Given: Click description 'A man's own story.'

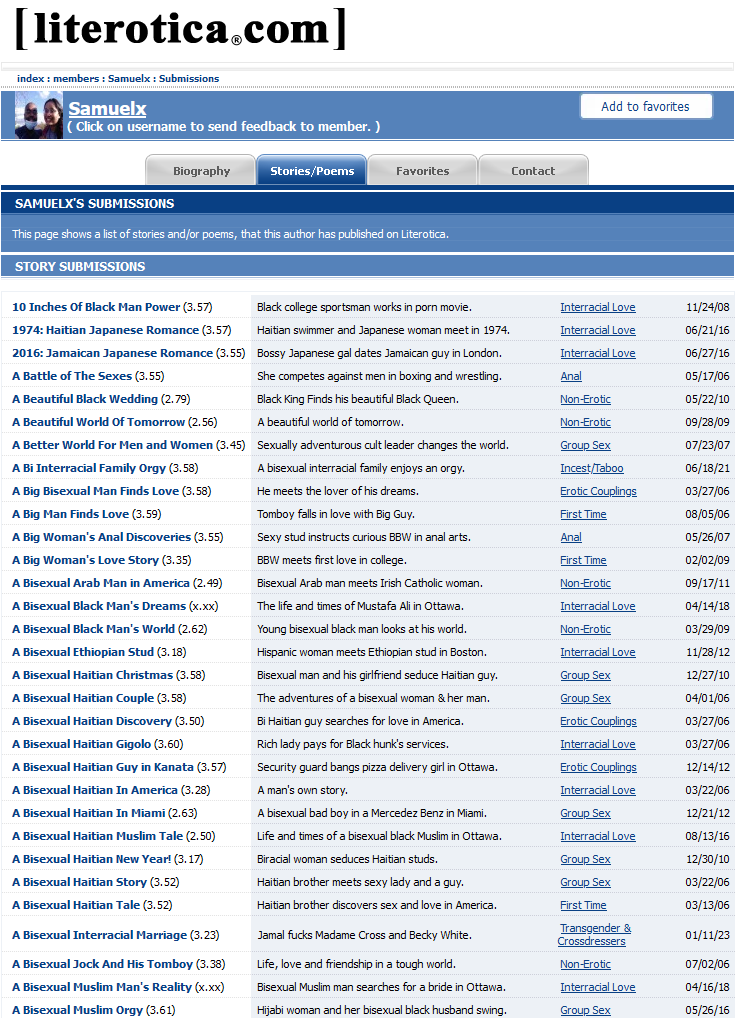Looking at the screenshot, I should tap(302, 790).
